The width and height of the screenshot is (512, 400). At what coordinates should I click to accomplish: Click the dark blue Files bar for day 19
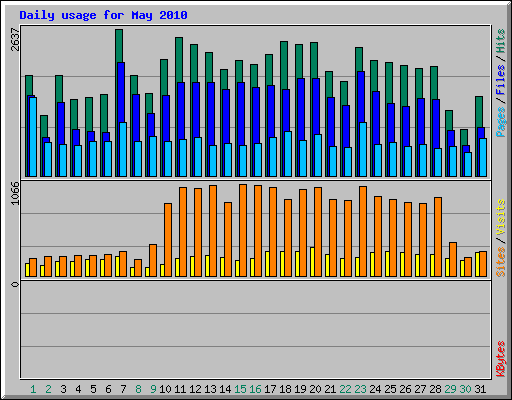[x=301, y=109]
